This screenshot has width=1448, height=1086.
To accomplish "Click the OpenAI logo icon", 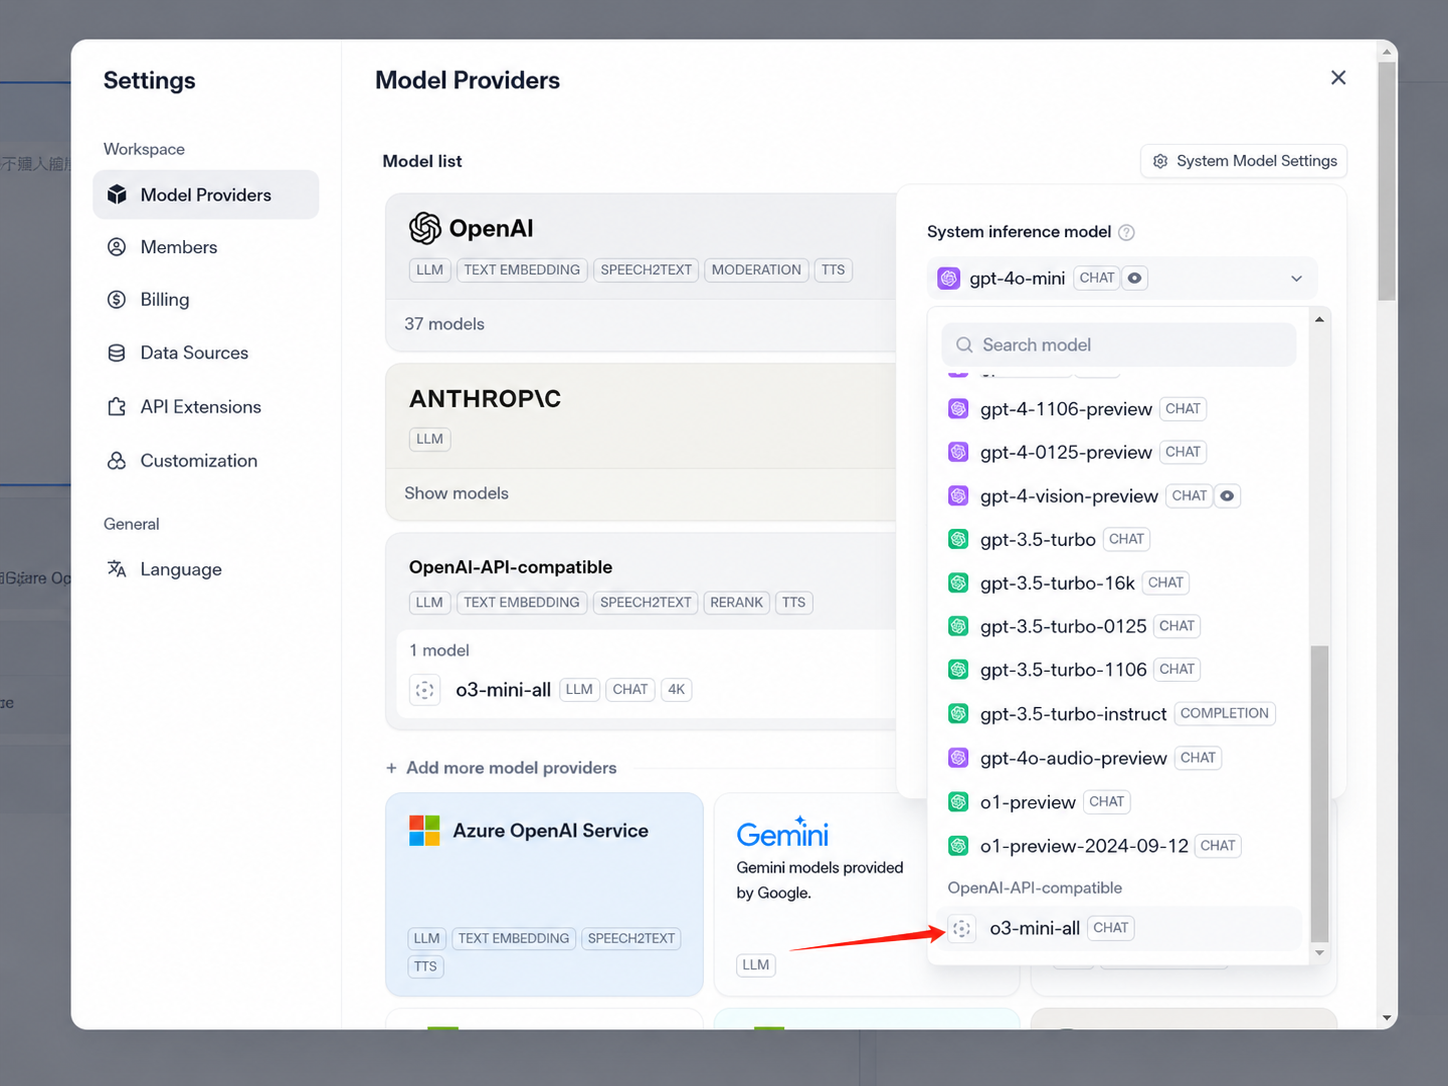I will point(425,228).
